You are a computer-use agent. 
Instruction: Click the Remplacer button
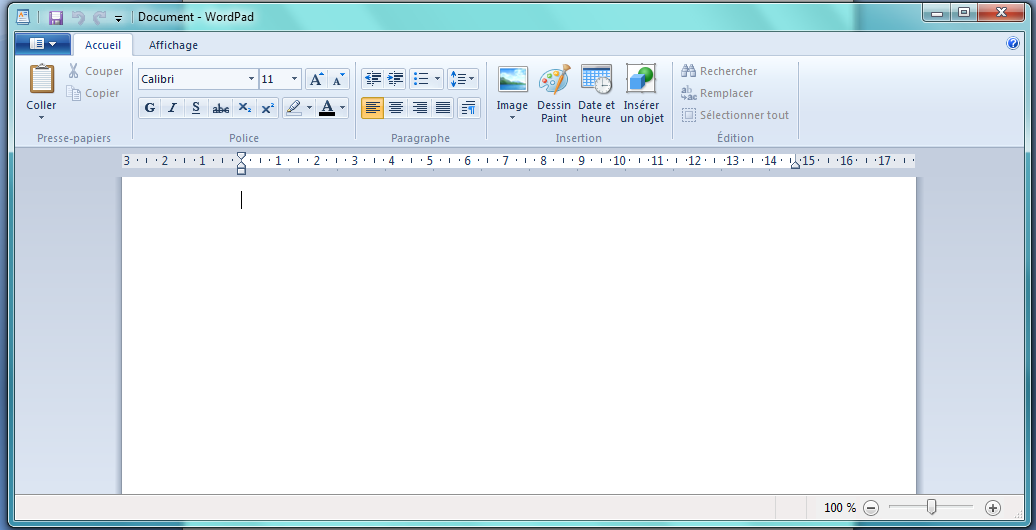[x=718, y=93]
